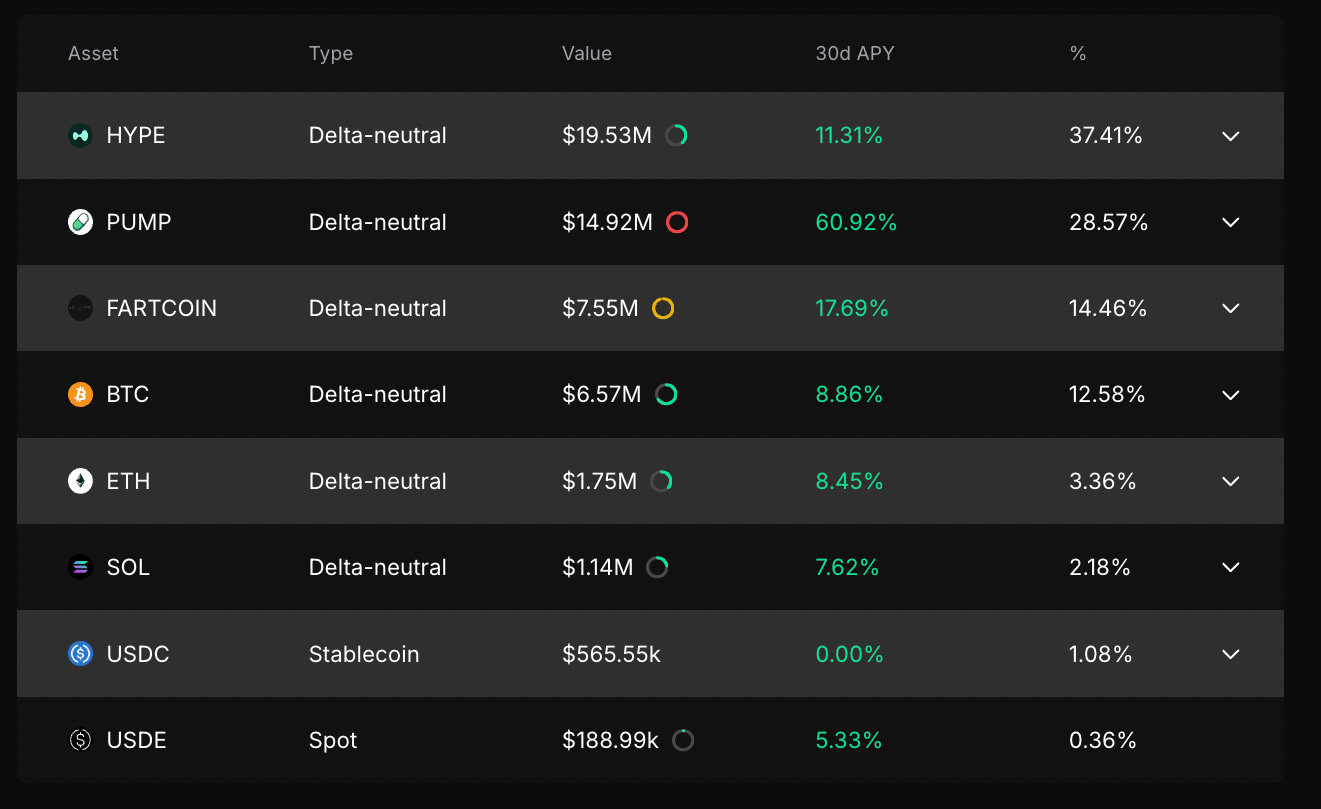Click the Type column header
Viewport: 1321px width, 809px height.
[x=330, y=54]
